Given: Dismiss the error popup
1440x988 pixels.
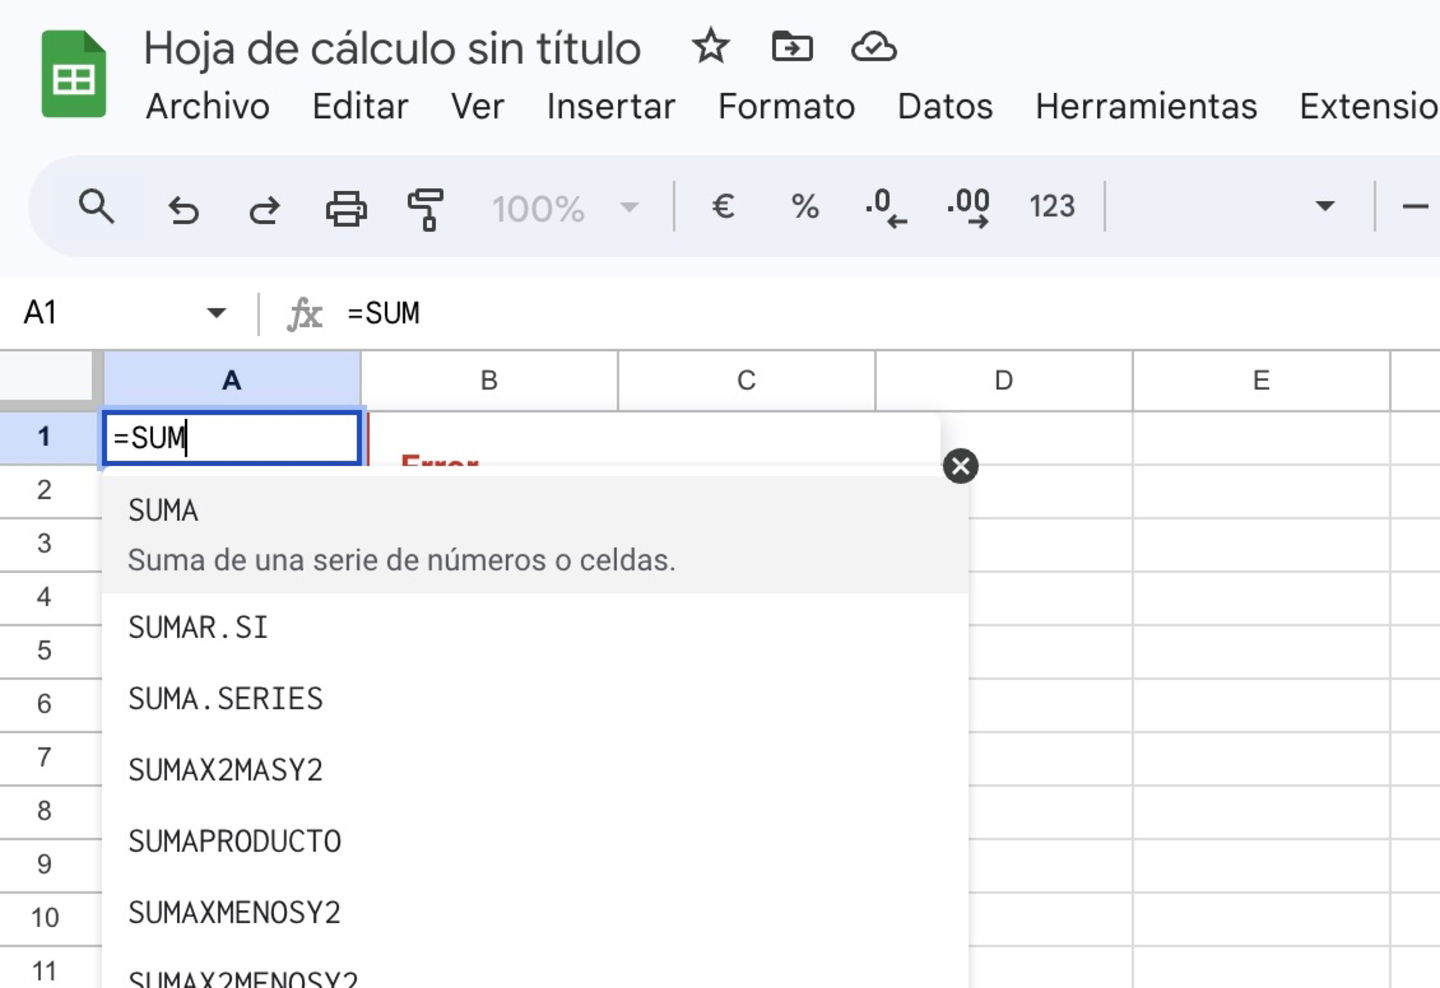Looking at the screenshot, I should [x=960, y=465].
